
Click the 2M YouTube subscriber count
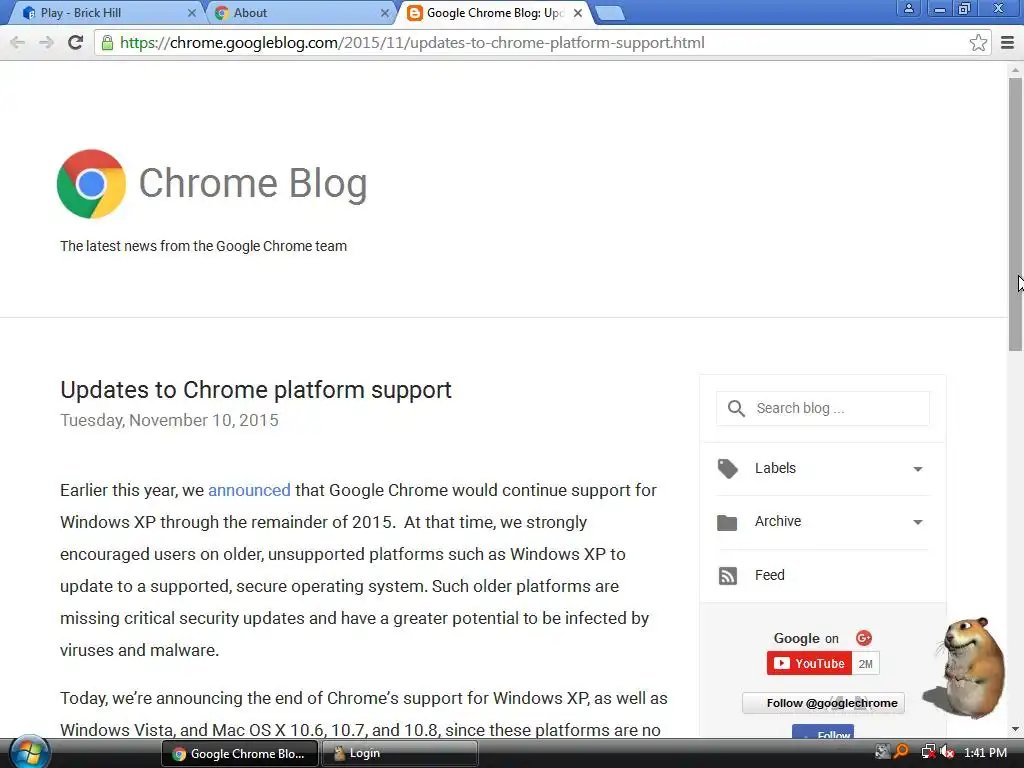tap(865, 664)
